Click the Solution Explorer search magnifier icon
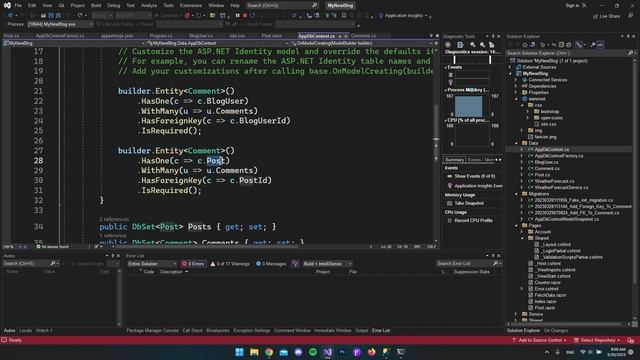The width and height of the screenshot is (640, 360). [630, 53]
